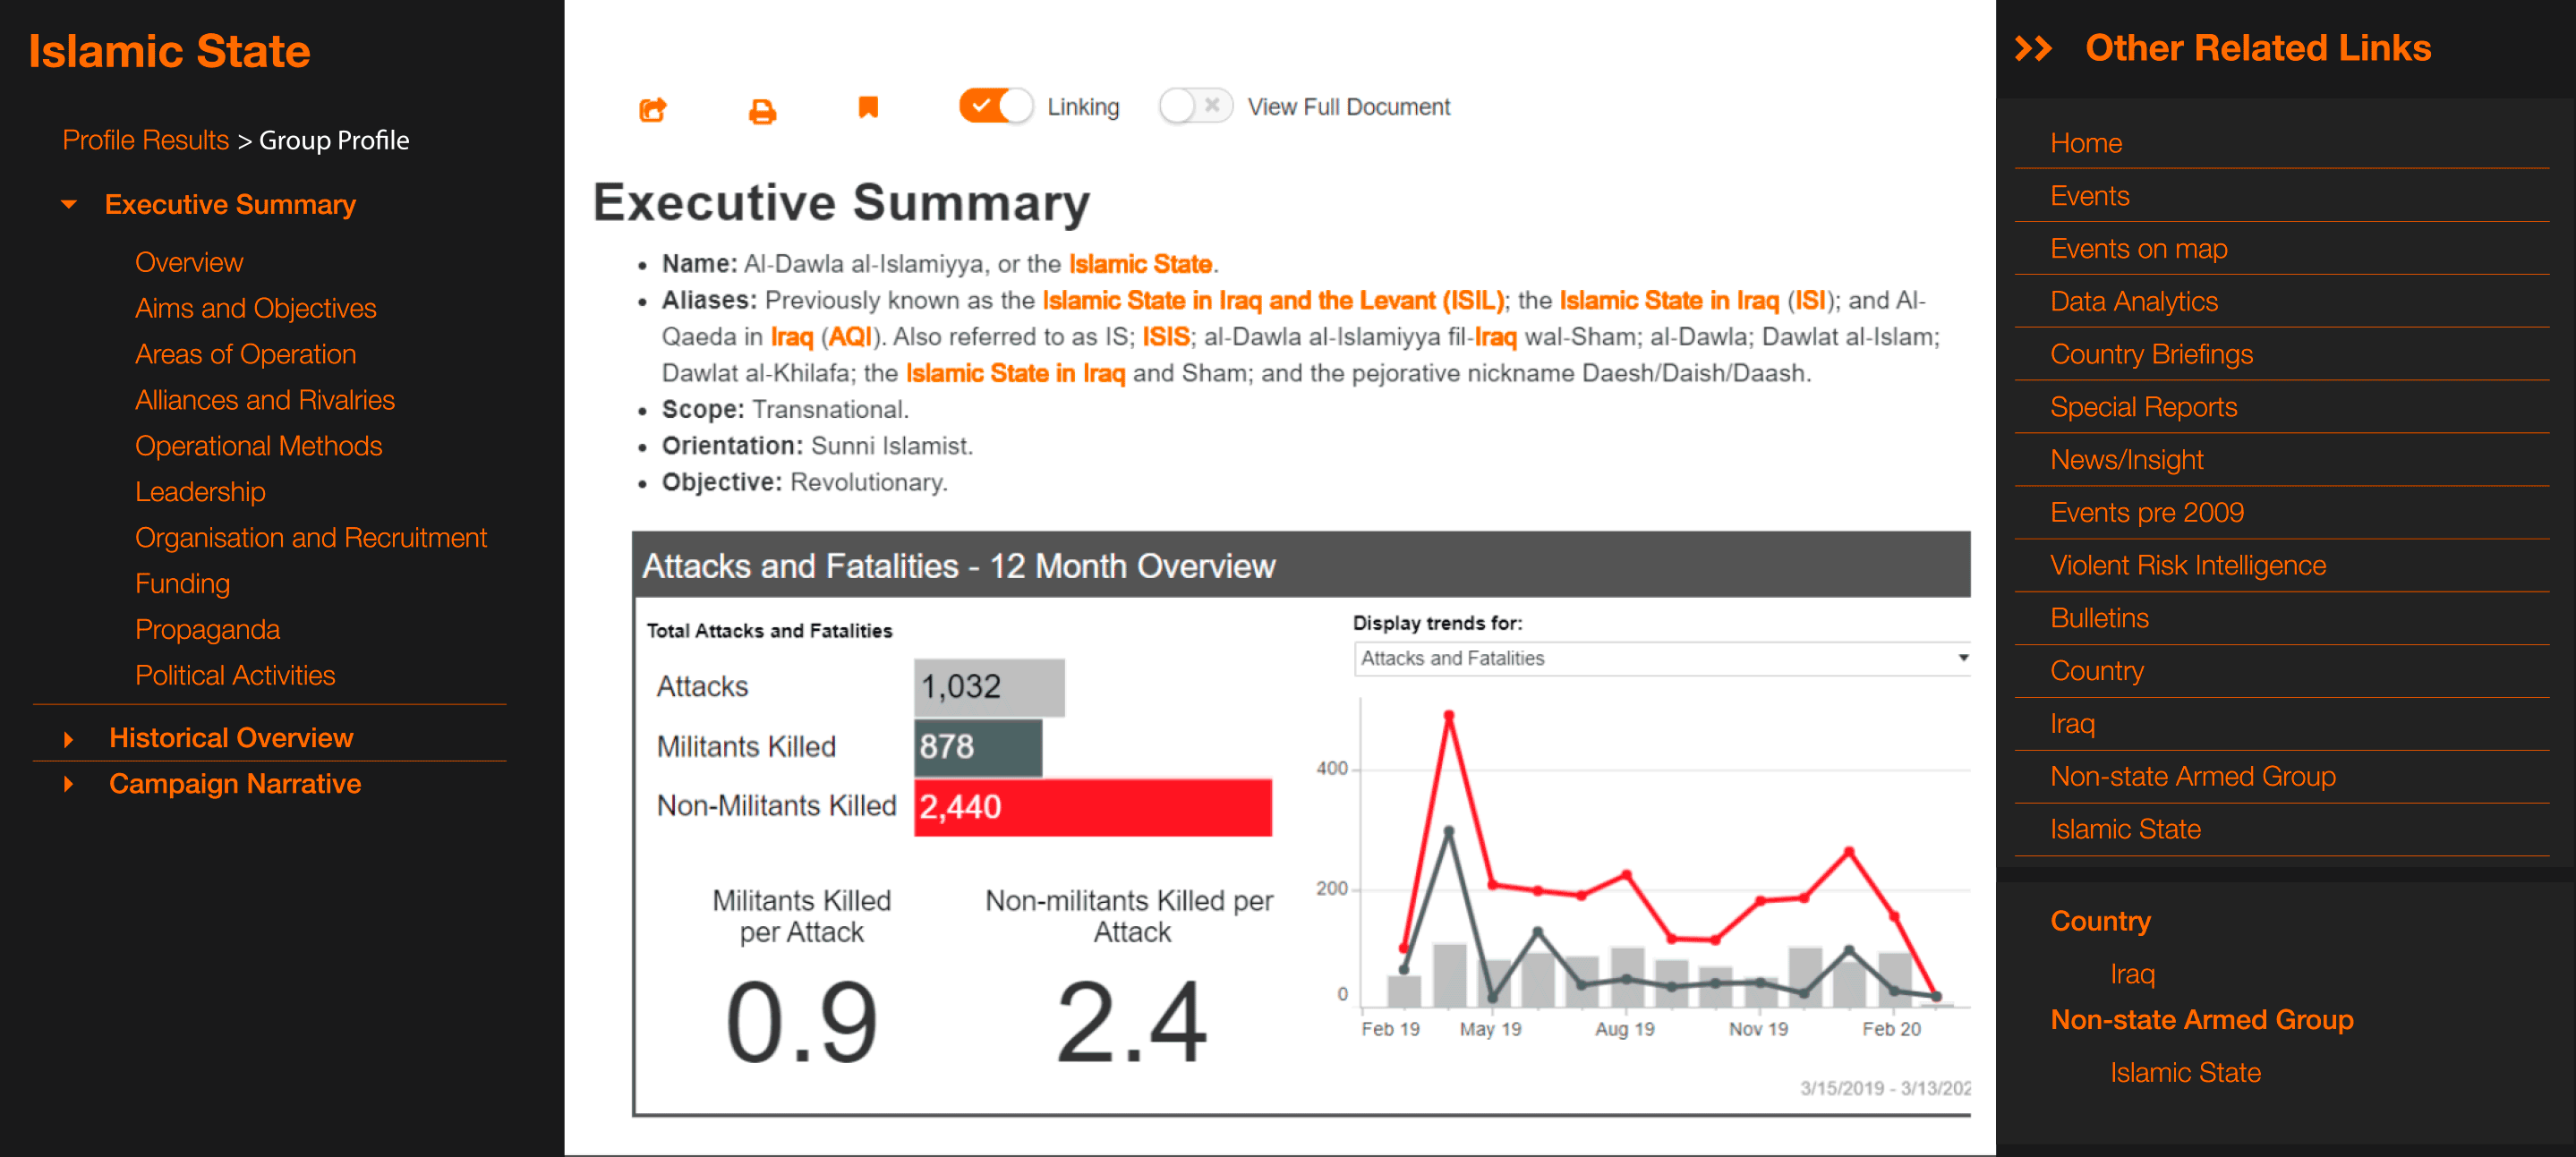2576x1157 pixels.
Task: Click Iraq under the Country heading
Action: [2132, 975]
